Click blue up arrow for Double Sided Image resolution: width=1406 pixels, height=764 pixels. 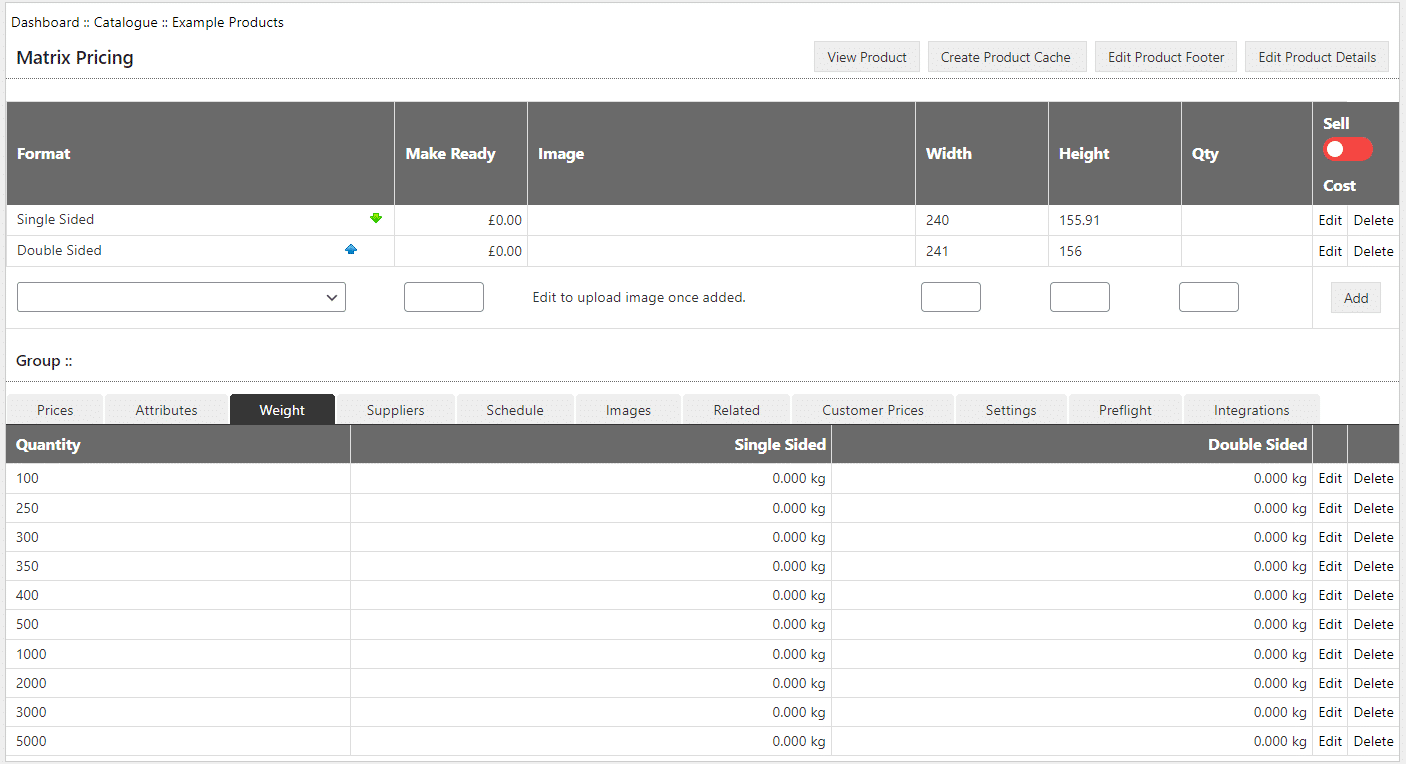click(x=351, y=250)
